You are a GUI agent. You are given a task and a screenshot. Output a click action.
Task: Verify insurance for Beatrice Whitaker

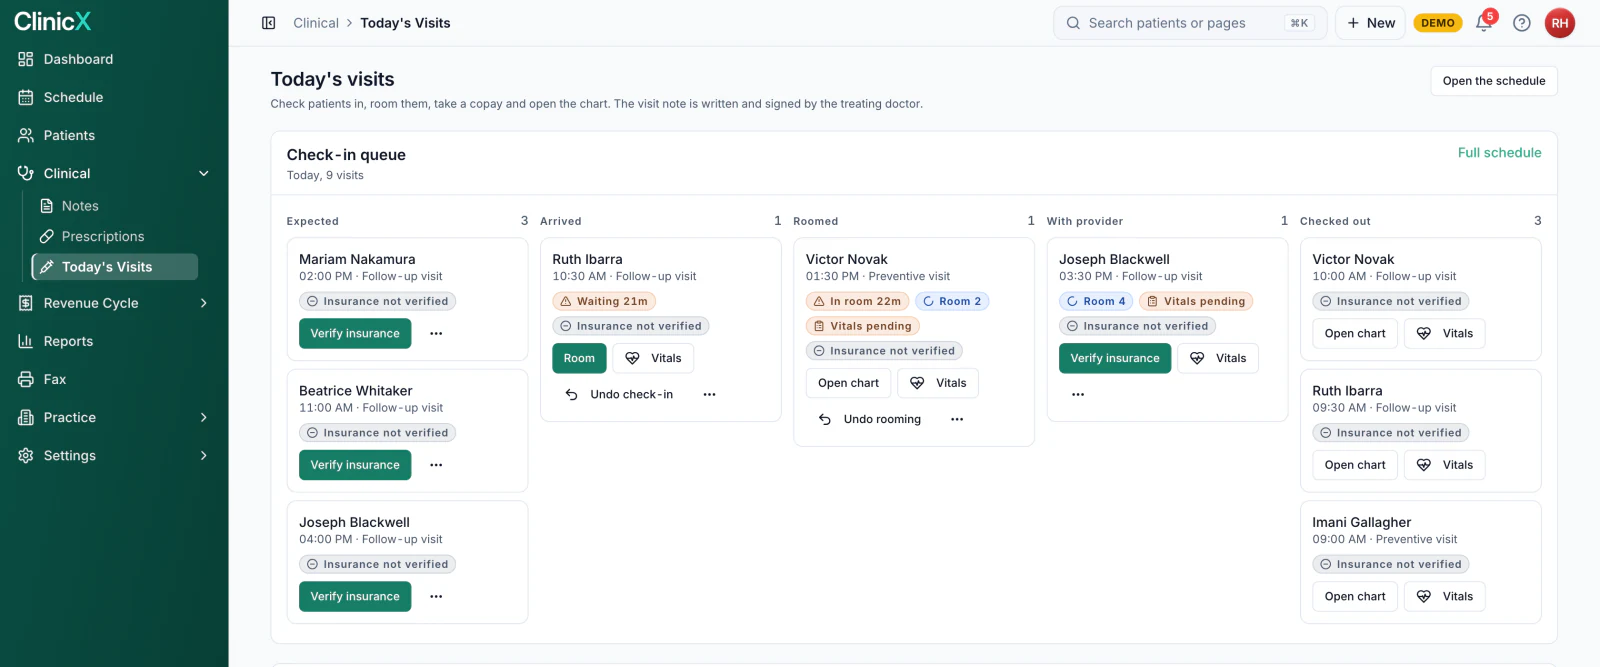click(x=355, y=465)
